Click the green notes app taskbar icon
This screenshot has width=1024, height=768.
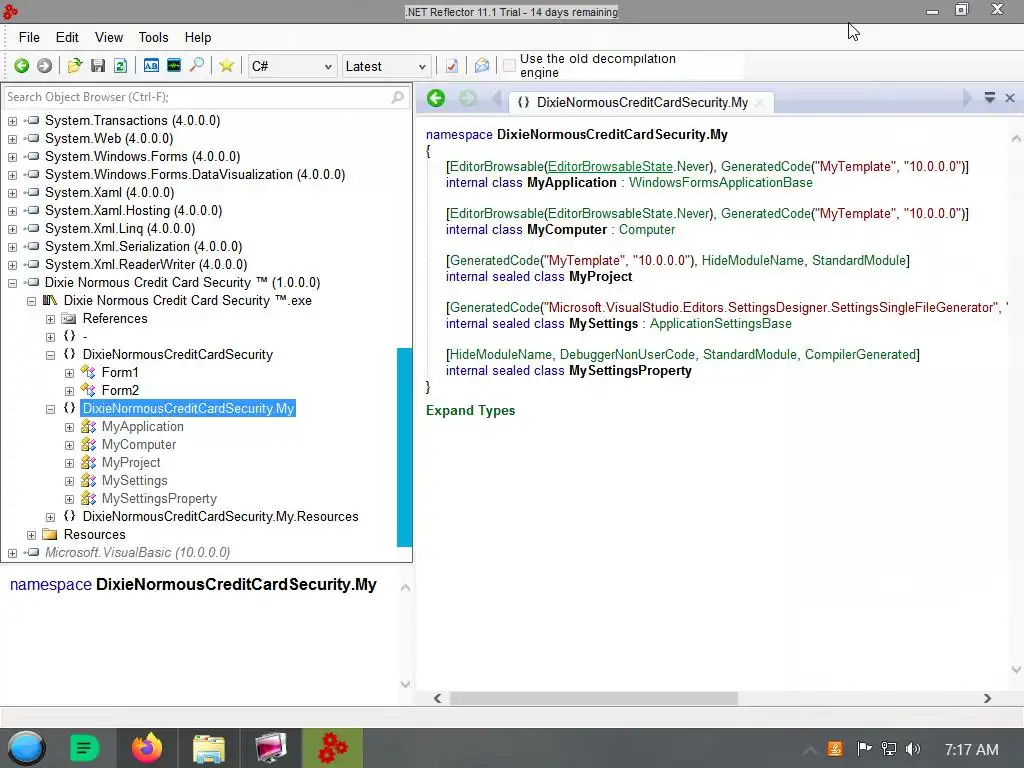pos(84,748)
